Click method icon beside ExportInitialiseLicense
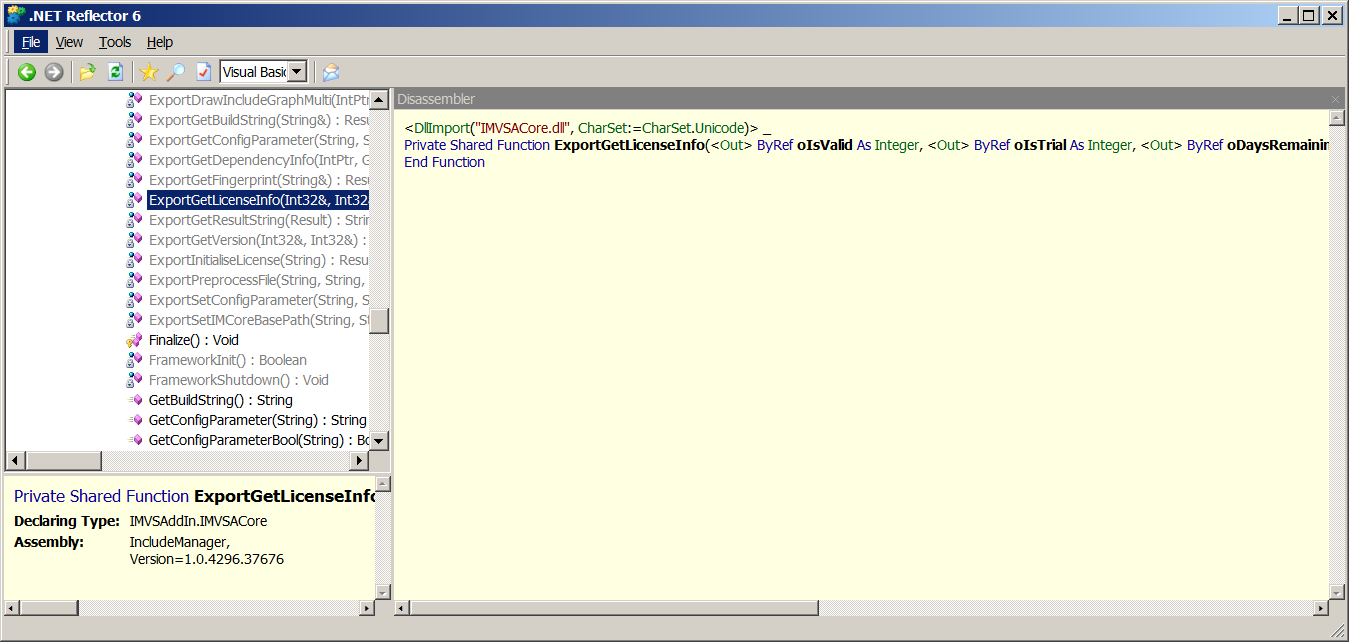Viewport: 1349px width, 642px height. [x=135, y=260]
